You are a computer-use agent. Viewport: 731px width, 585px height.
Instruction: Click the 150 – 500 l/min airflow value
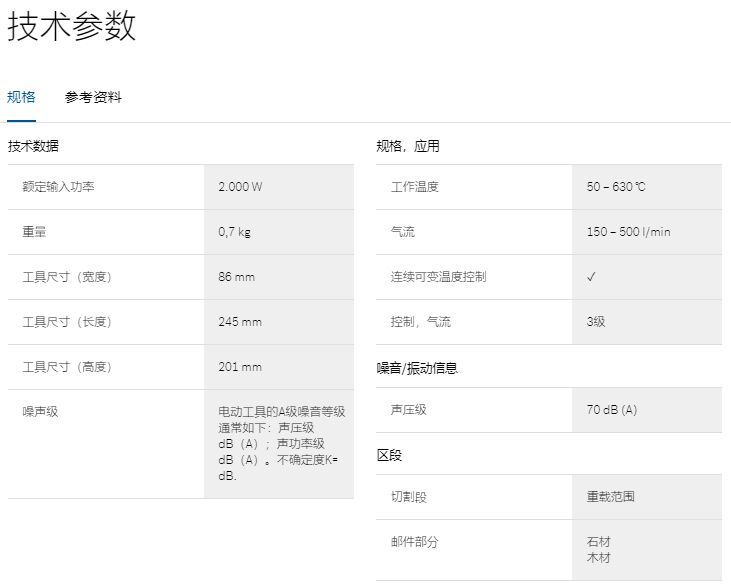628,232
